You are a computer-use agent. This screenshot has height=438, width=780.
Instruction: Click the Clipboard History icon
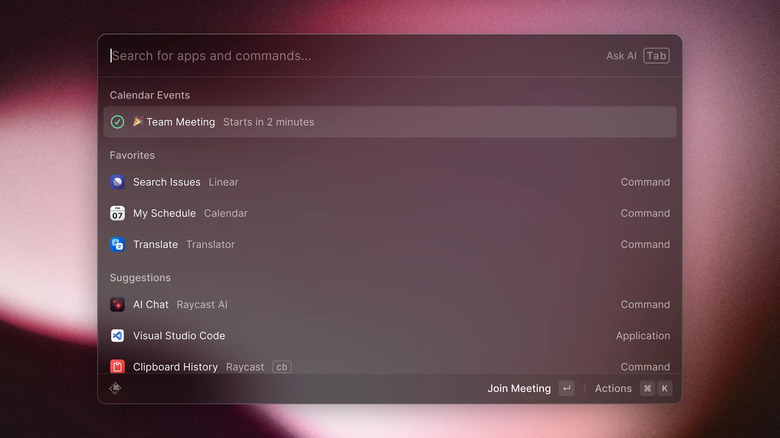(x=117, y=367)
